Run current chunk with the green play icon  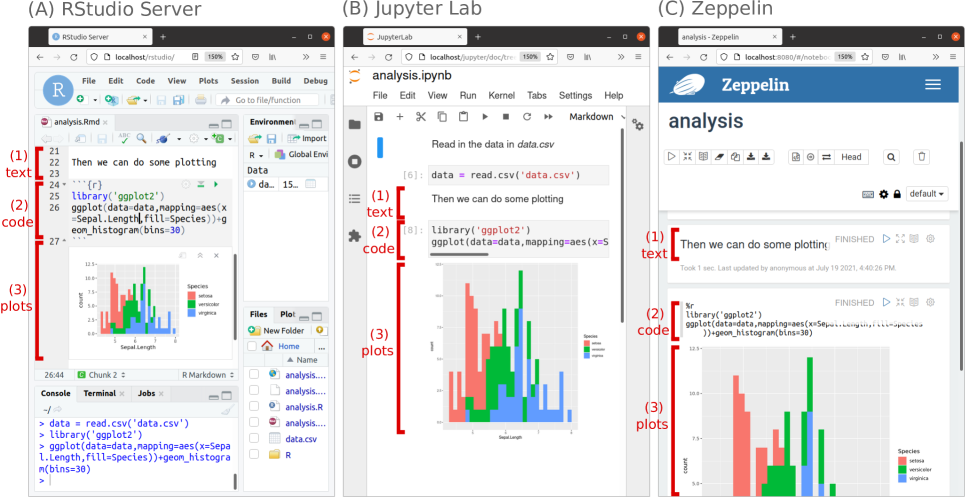tap(216, 184)
